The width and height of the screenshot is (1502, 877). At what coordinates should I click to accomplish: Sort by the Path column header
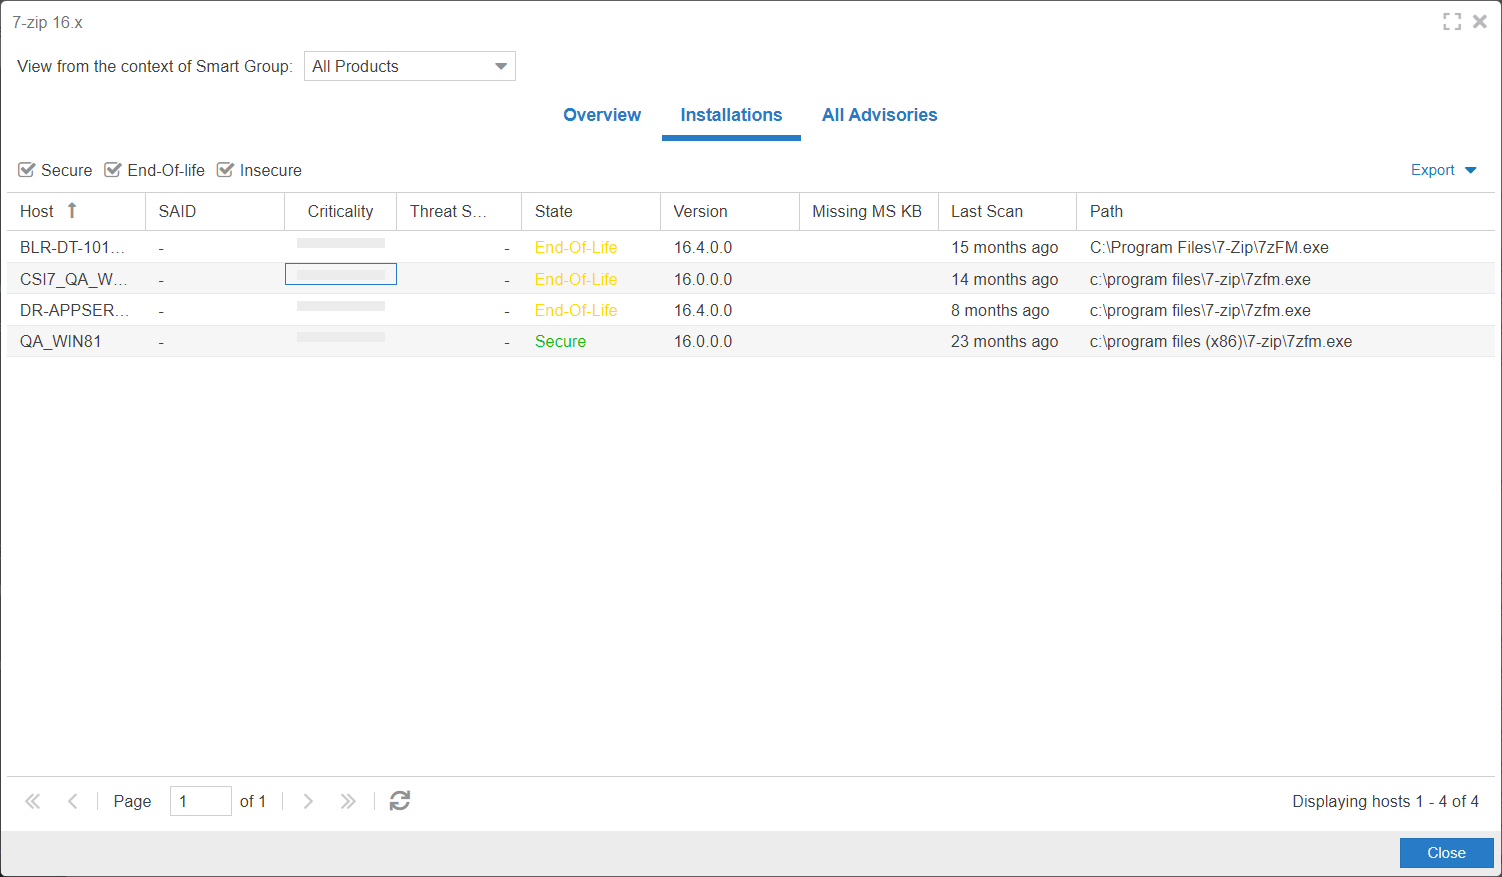pos(1286,211)
